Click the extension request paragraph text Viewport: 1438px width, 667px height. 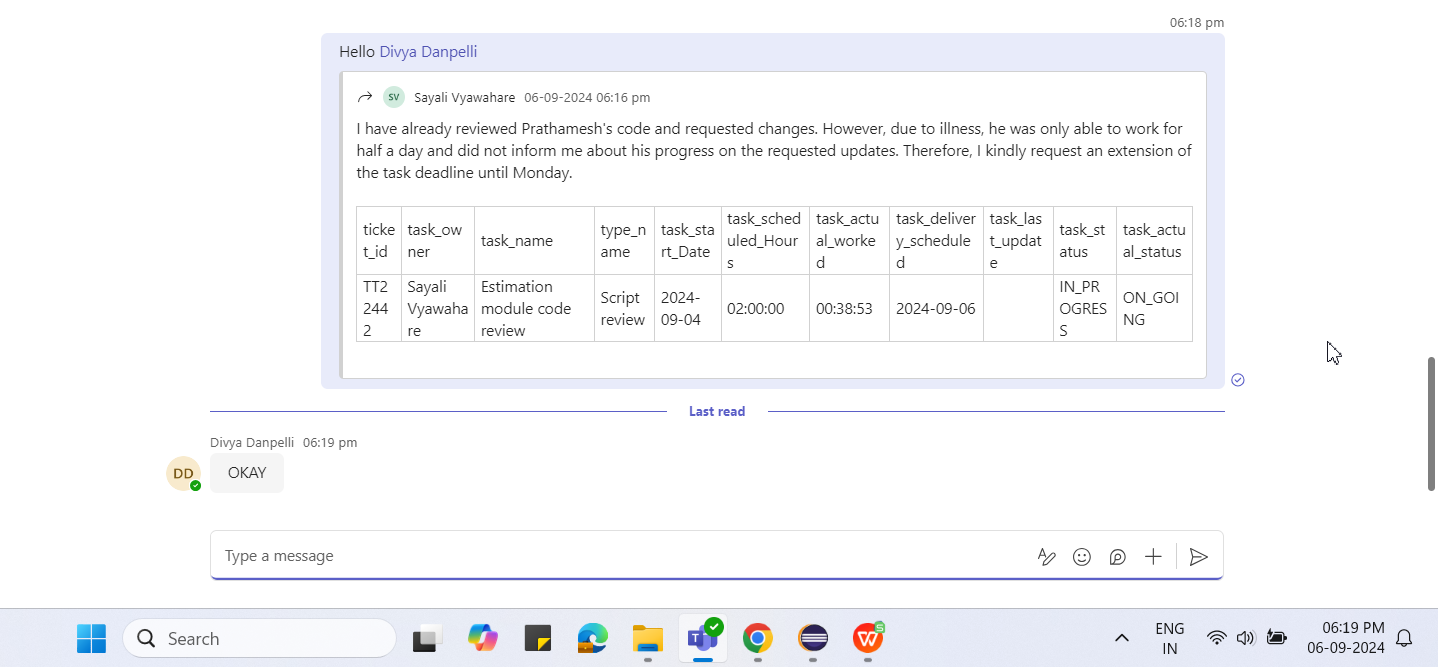774,151
